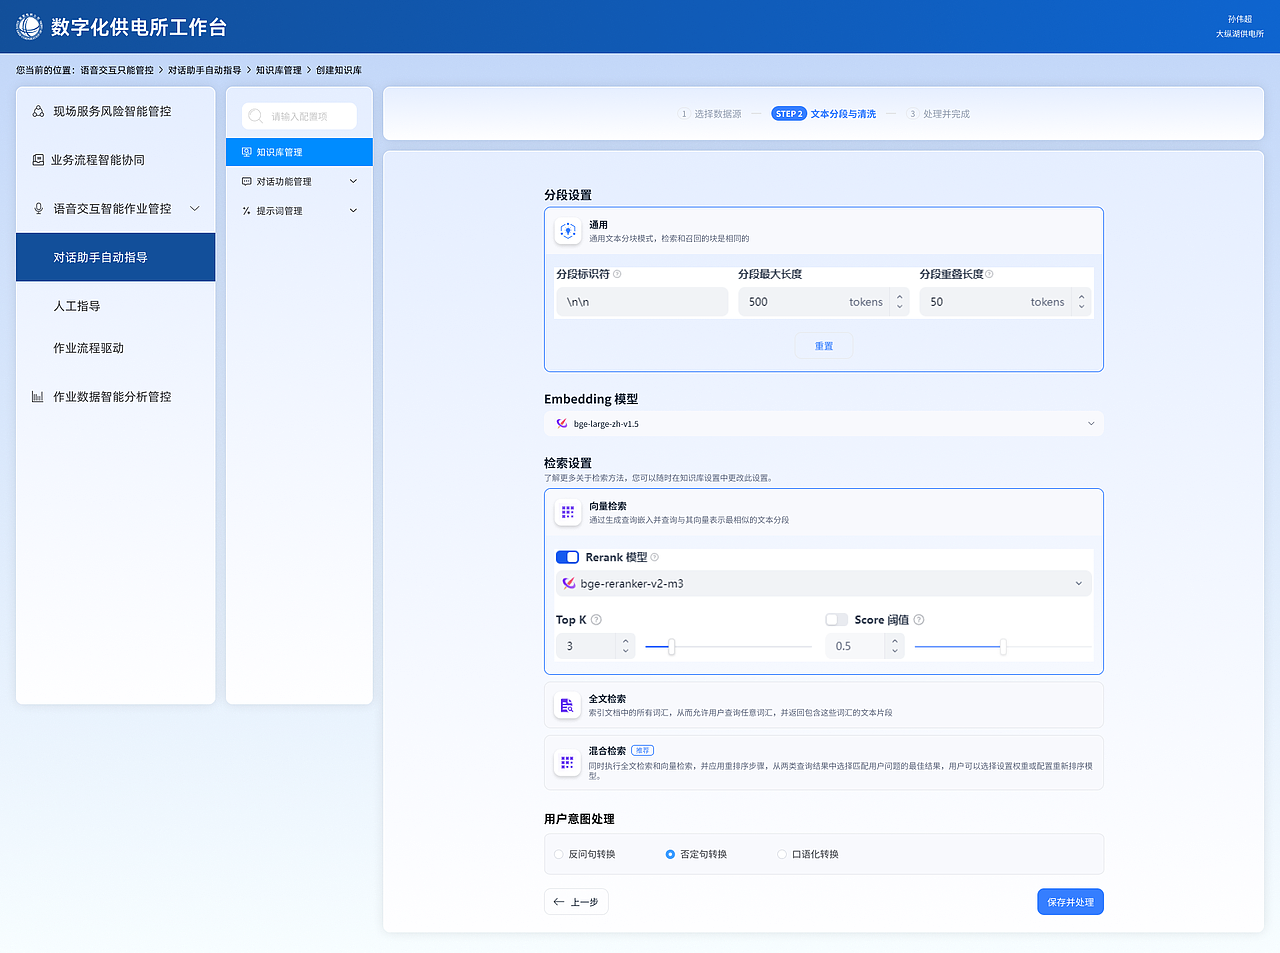Click the help icon next to Top K
The width and height of the screenshot is (1280, 953).
click(x=596, y=620)
